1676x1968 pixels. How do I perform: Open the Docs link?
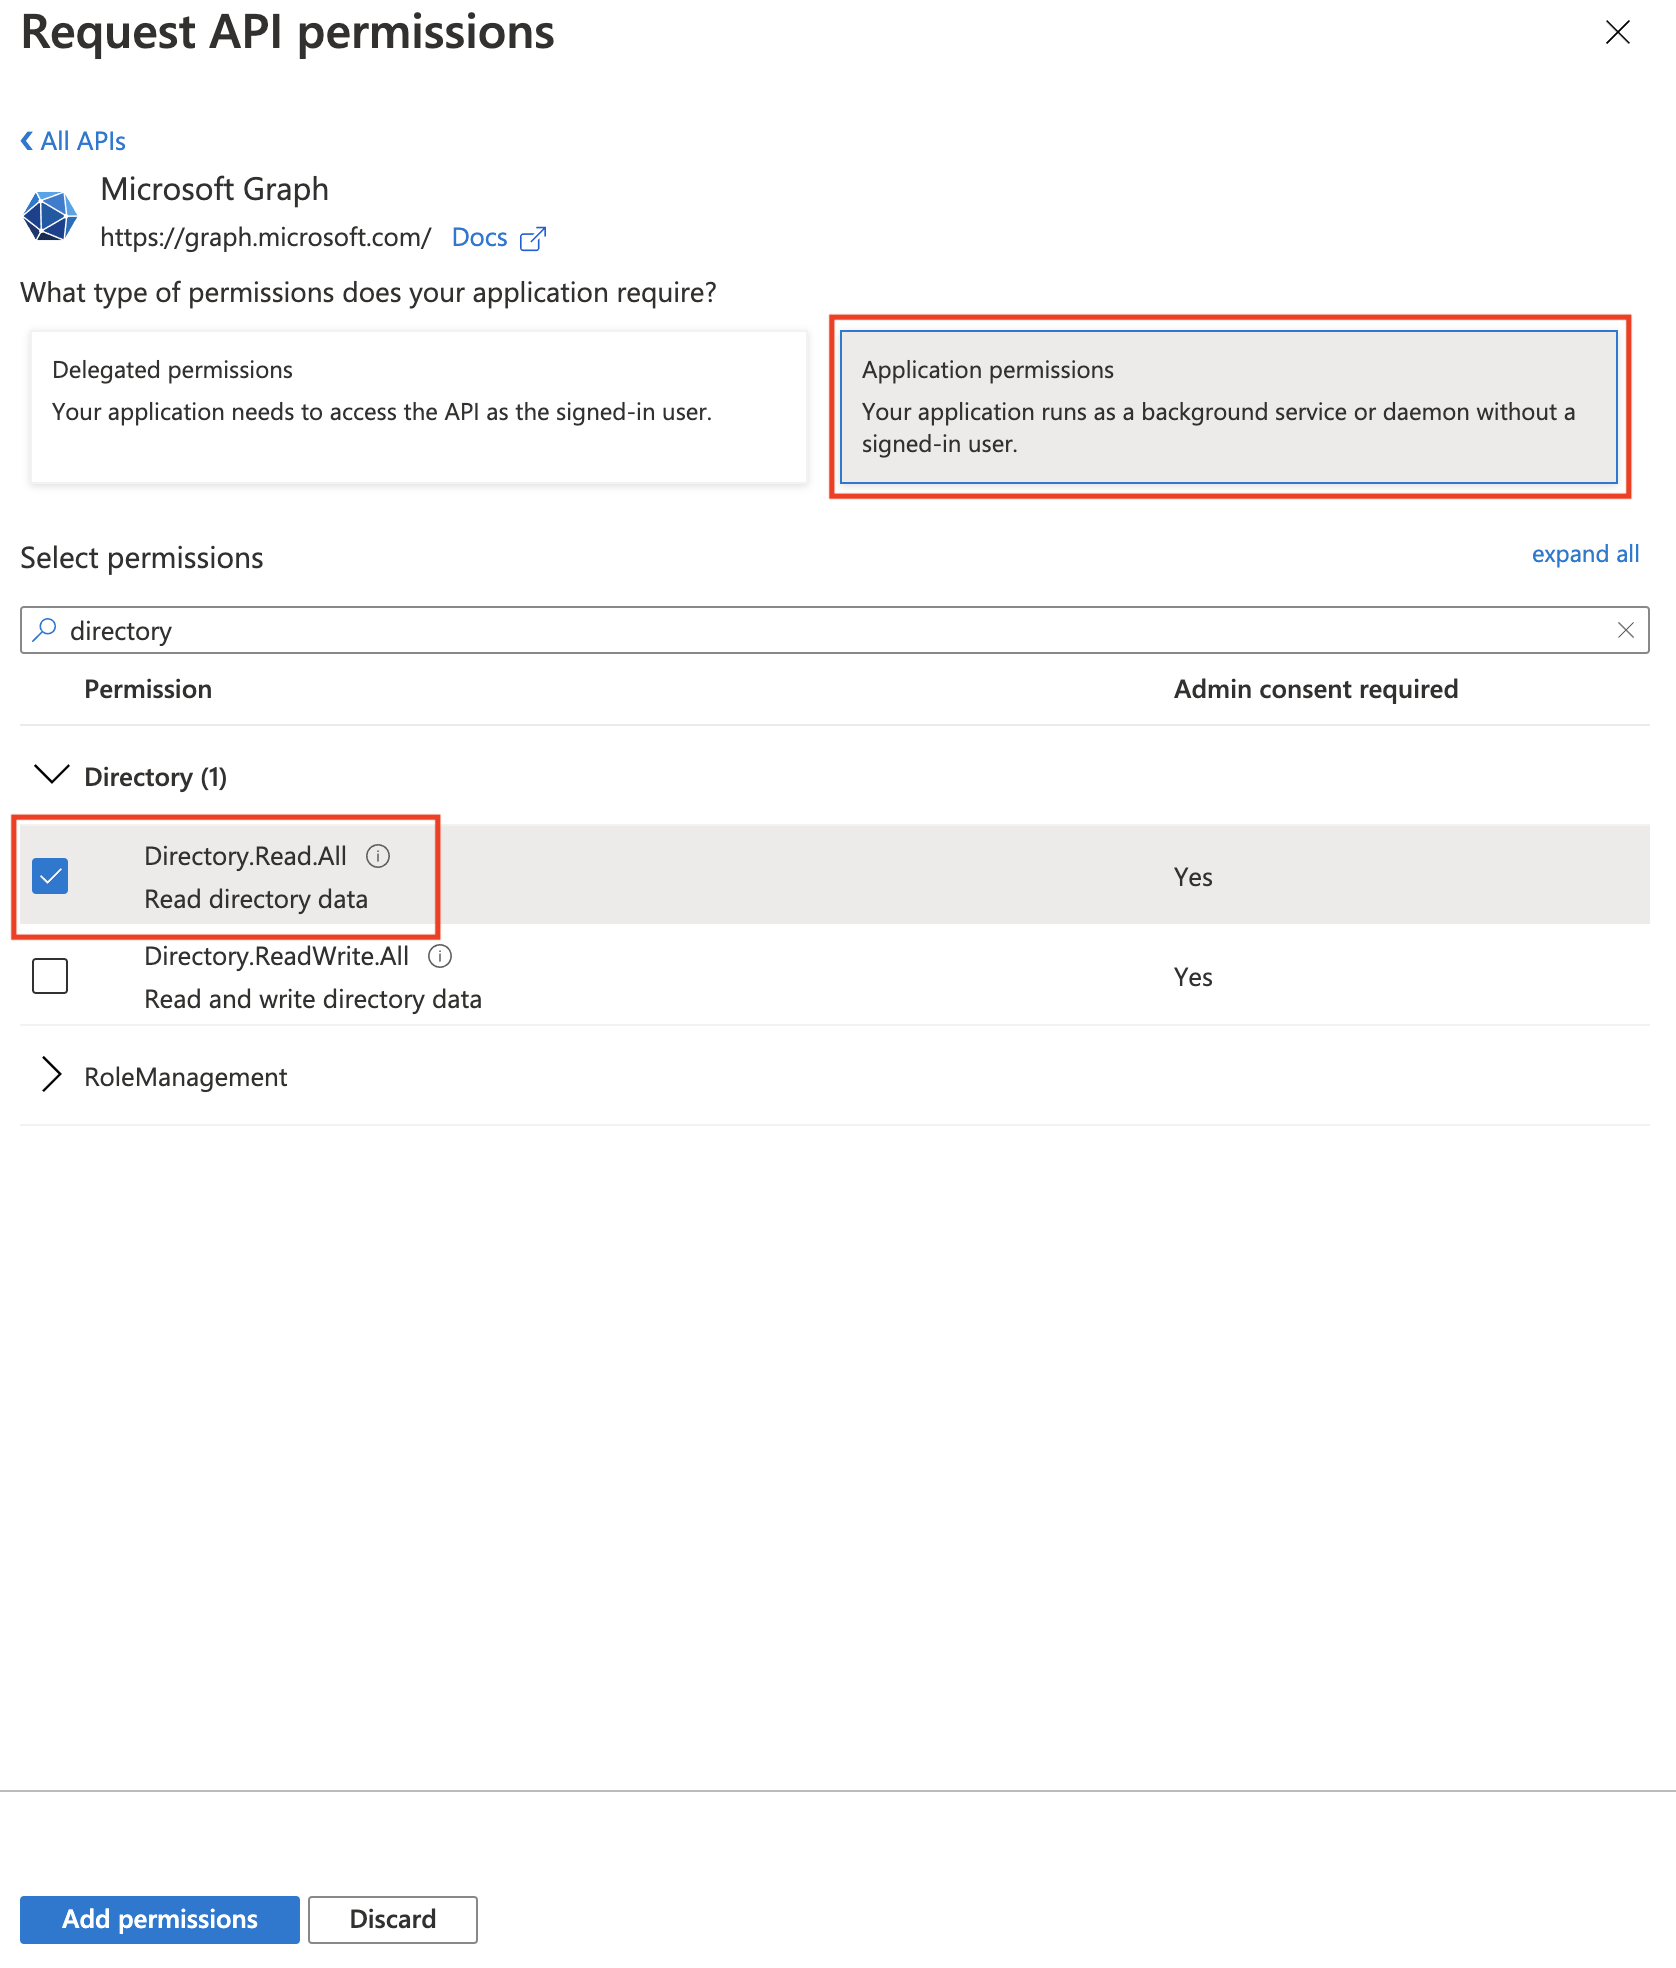(479, 237)
